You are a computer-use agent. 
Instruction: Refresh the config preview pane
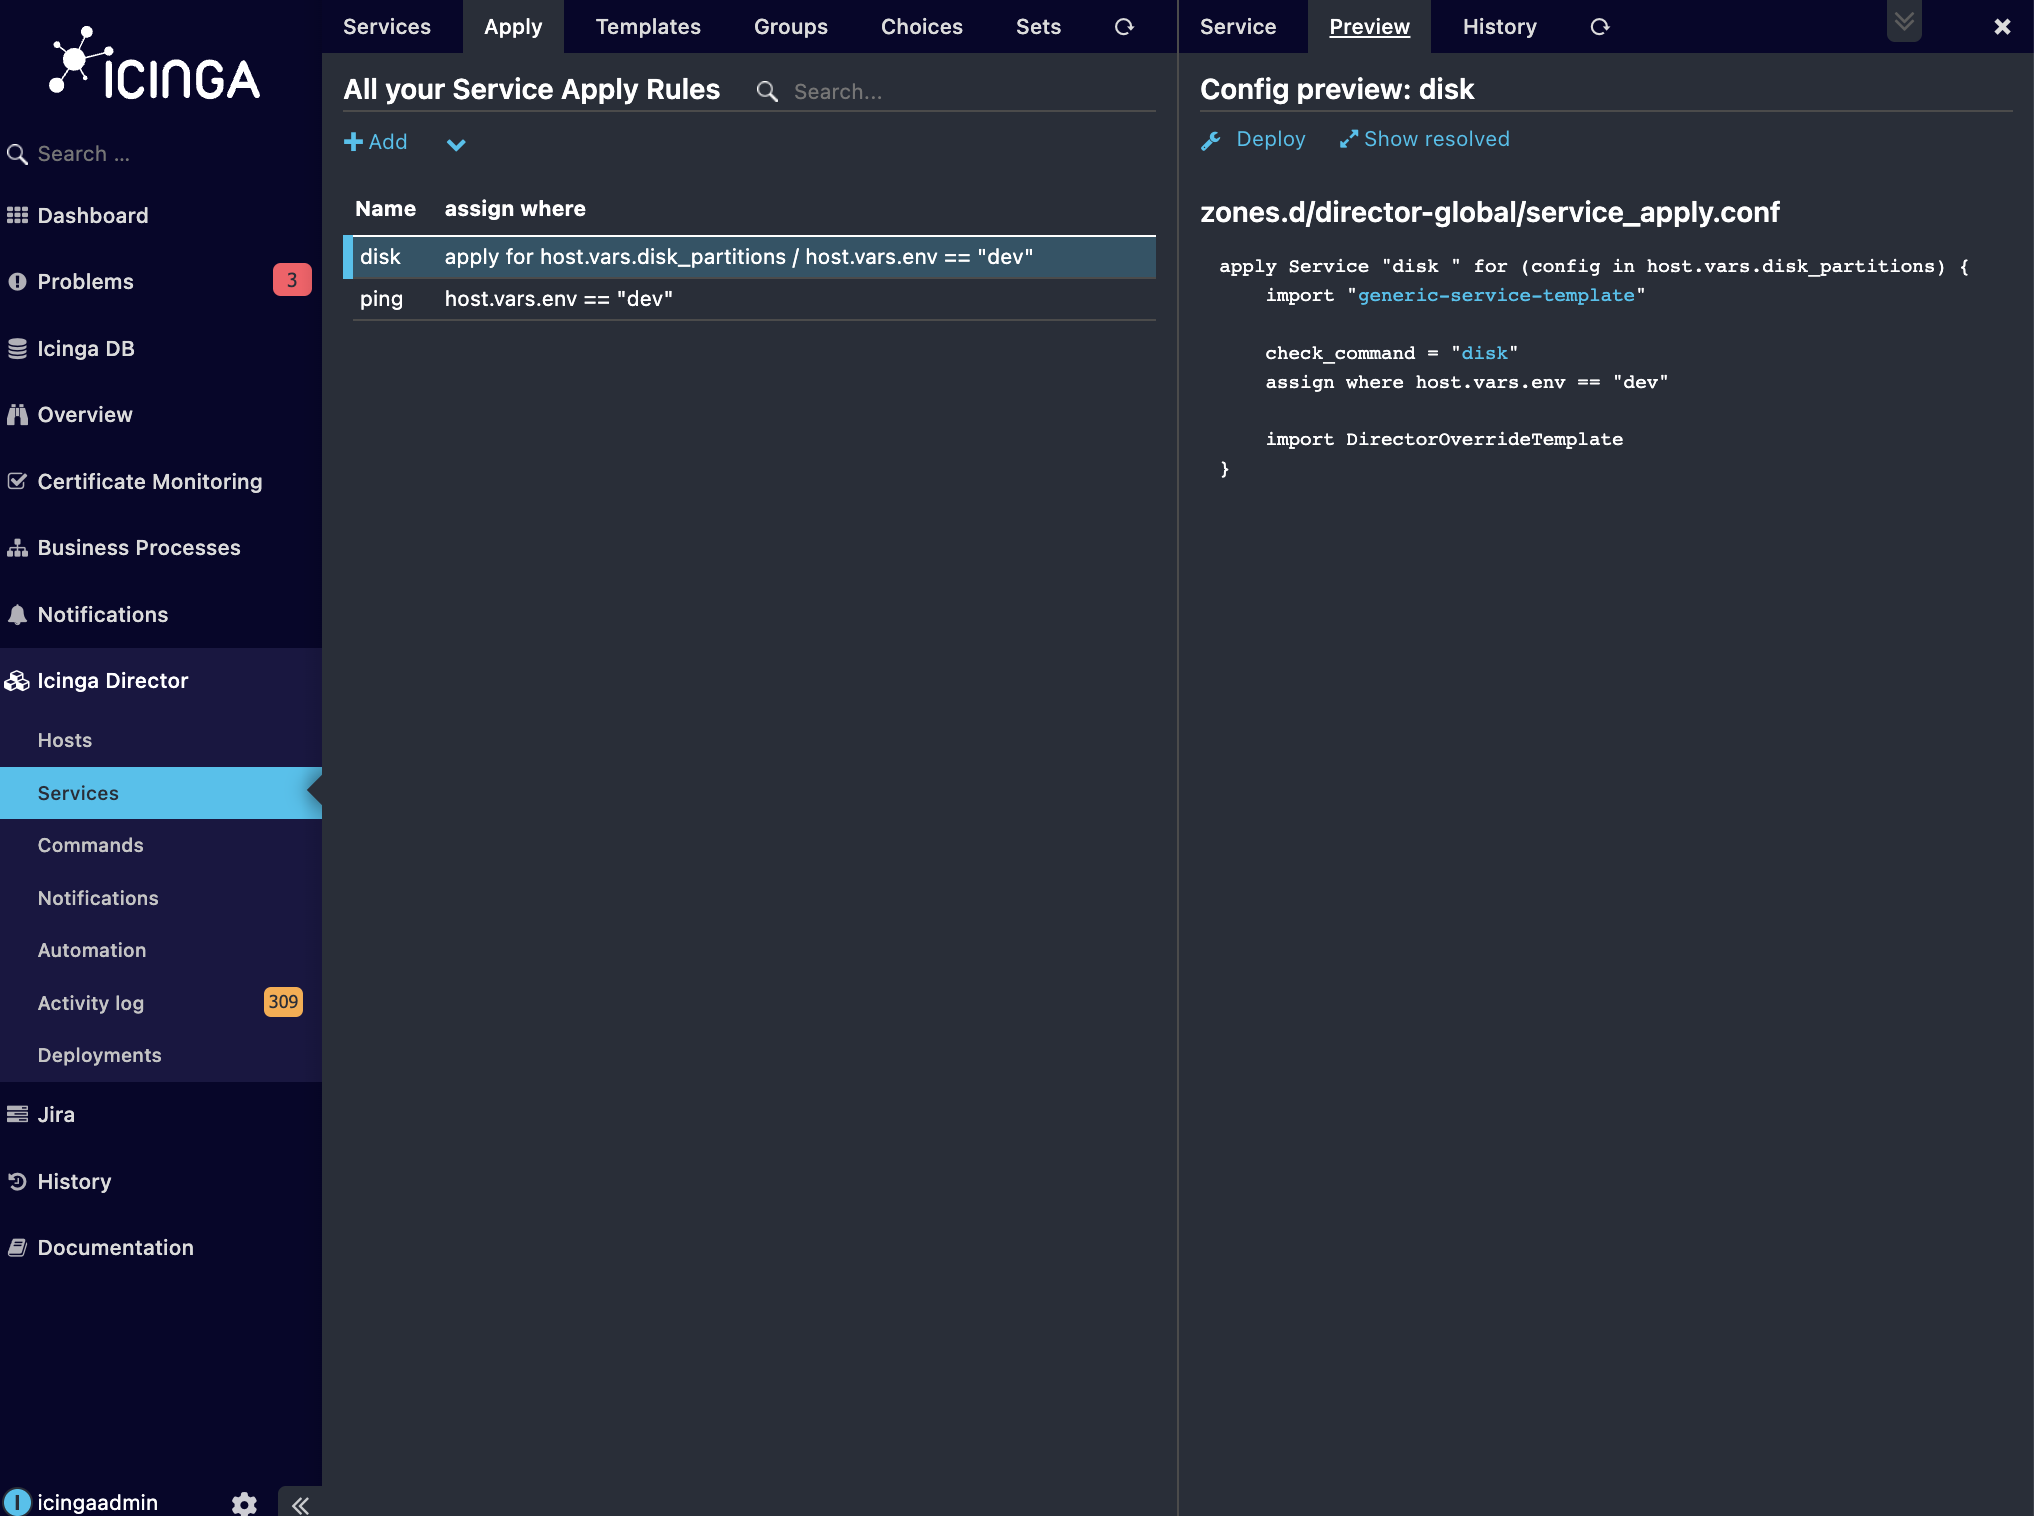(1600, 27)
